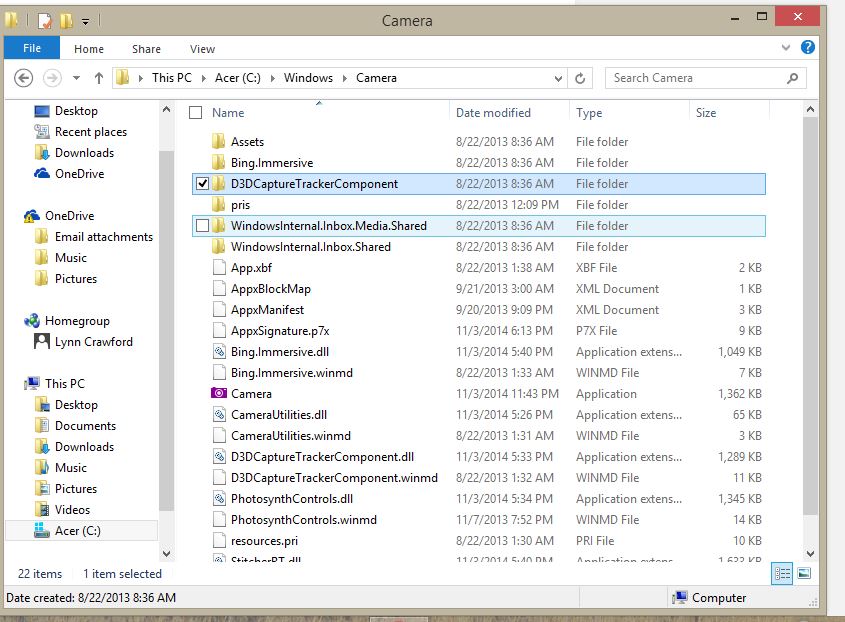The width and height of the screenshot is (845, 622).
Task: Click the App.xbf file icon
Action: coord(219,268)
